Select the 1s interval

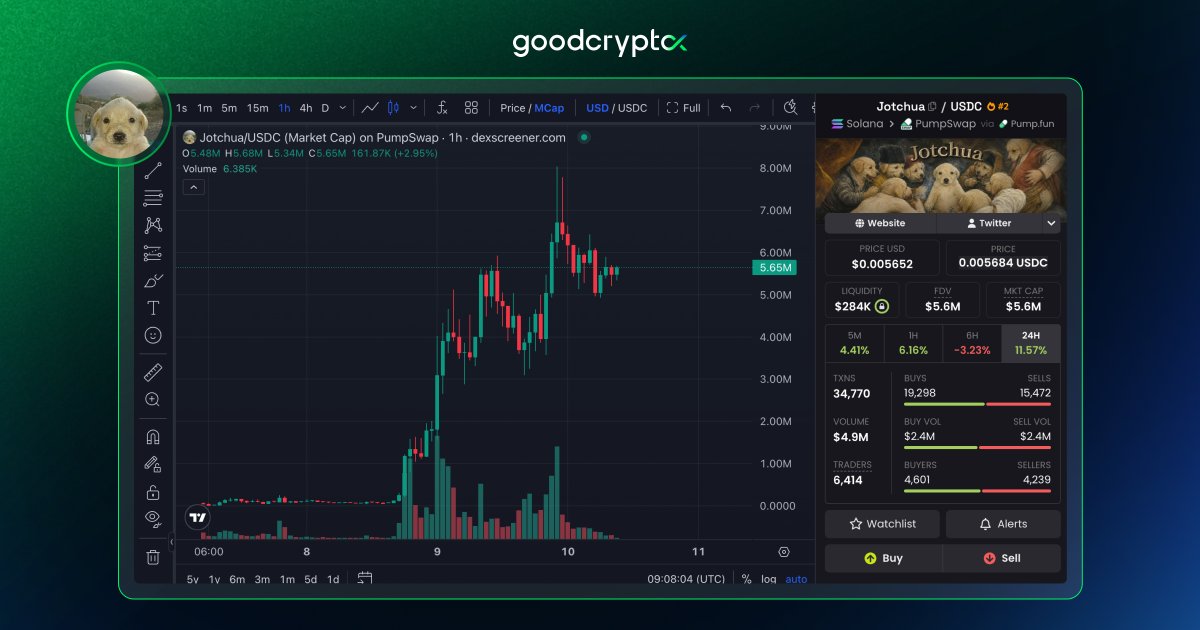click(182, 108)
